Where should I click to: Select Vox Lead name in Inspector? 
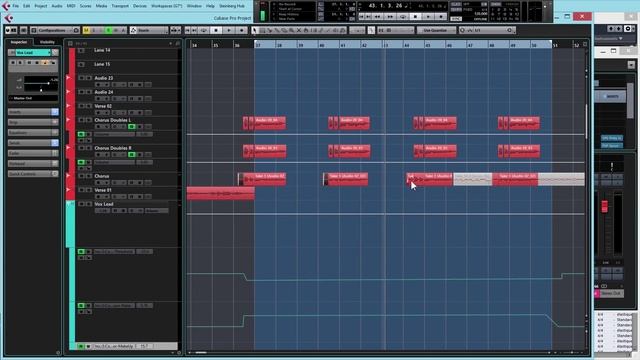pos(33,53)
